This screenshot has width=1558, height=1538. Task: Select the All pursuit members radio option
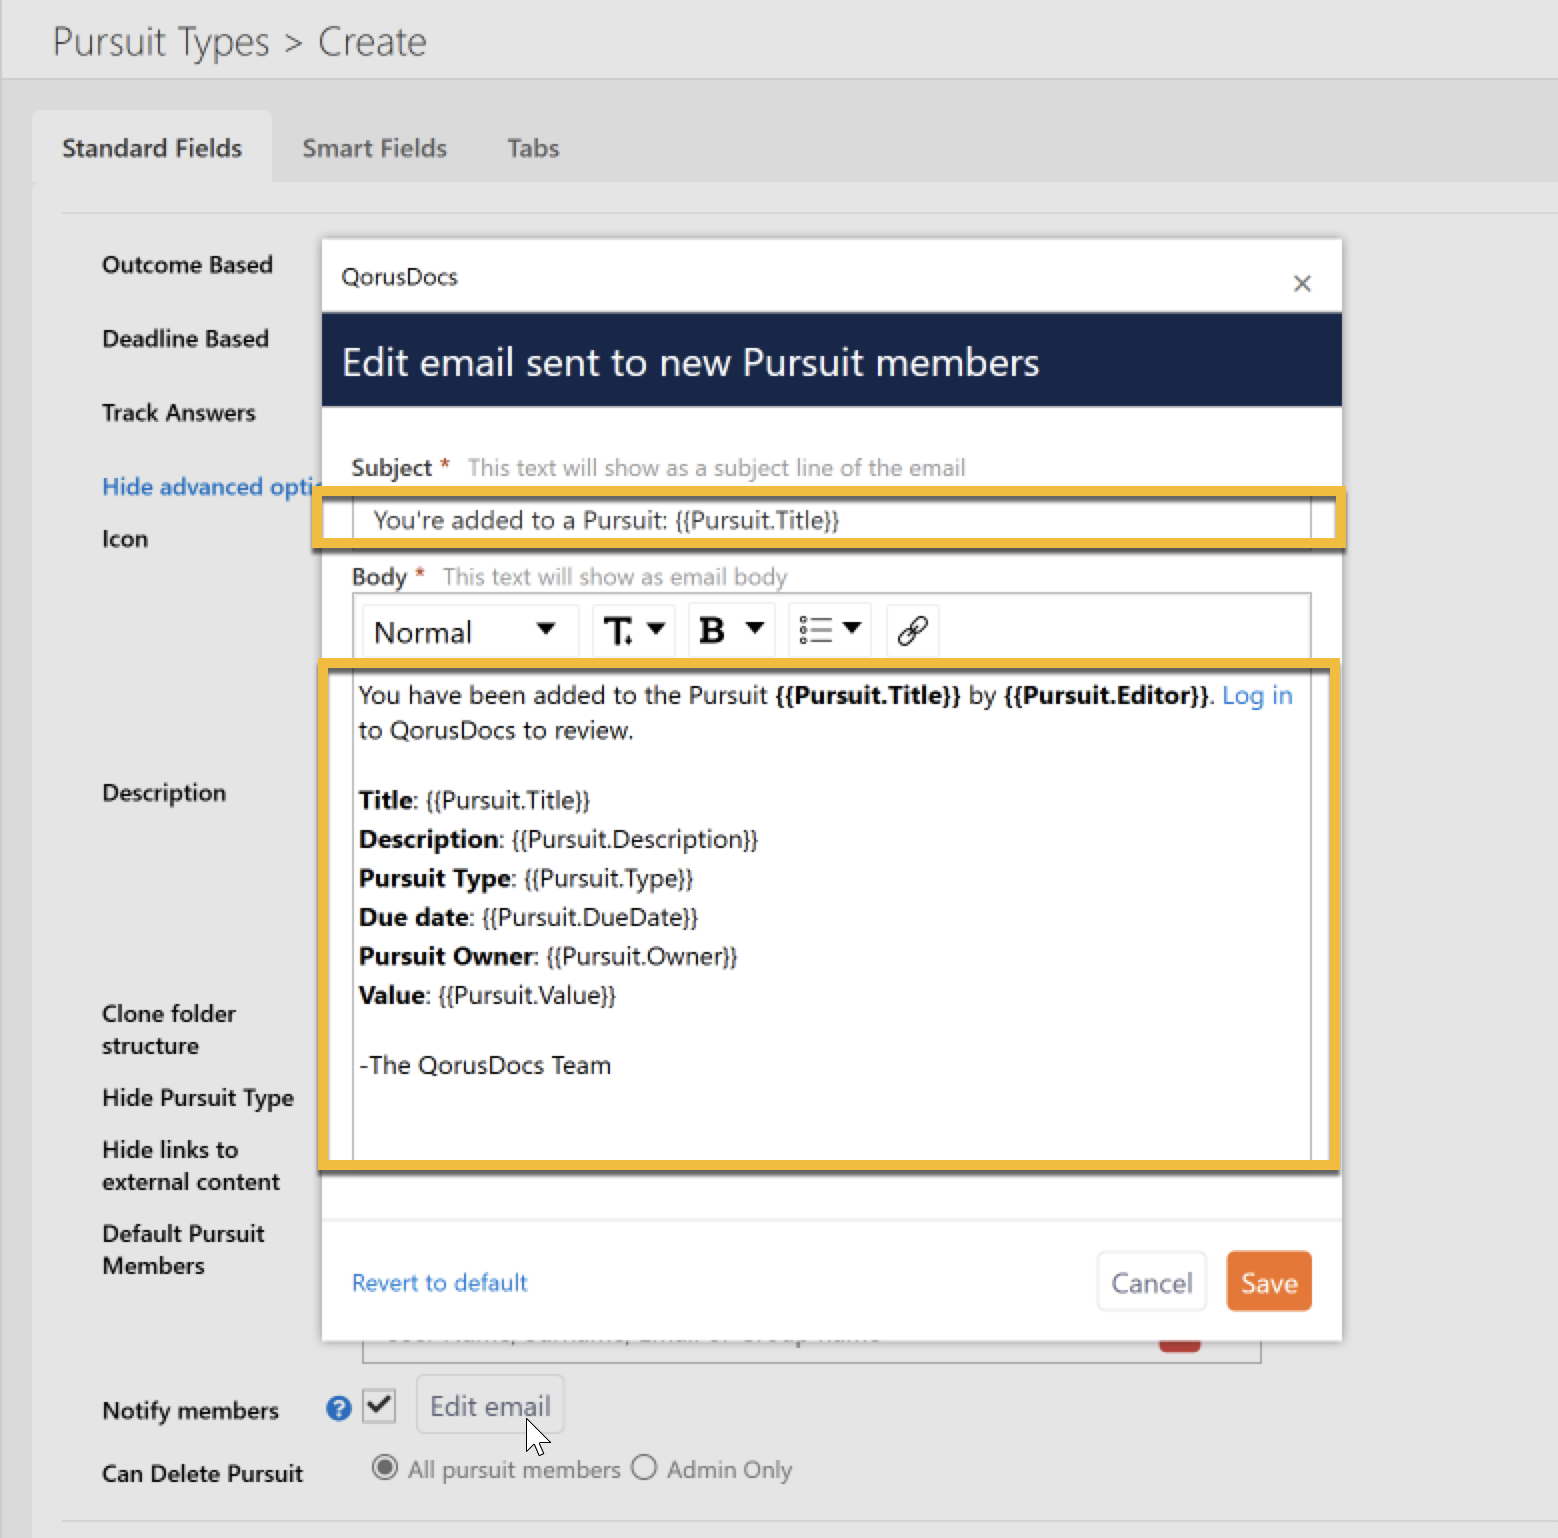pyautogui.click(x=384, y=1468)
